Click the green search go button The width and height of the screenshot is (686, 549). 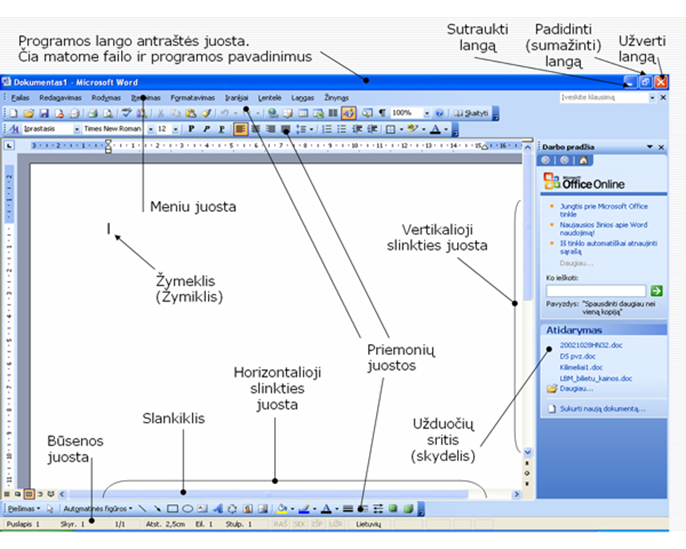(x=656, y=290)
